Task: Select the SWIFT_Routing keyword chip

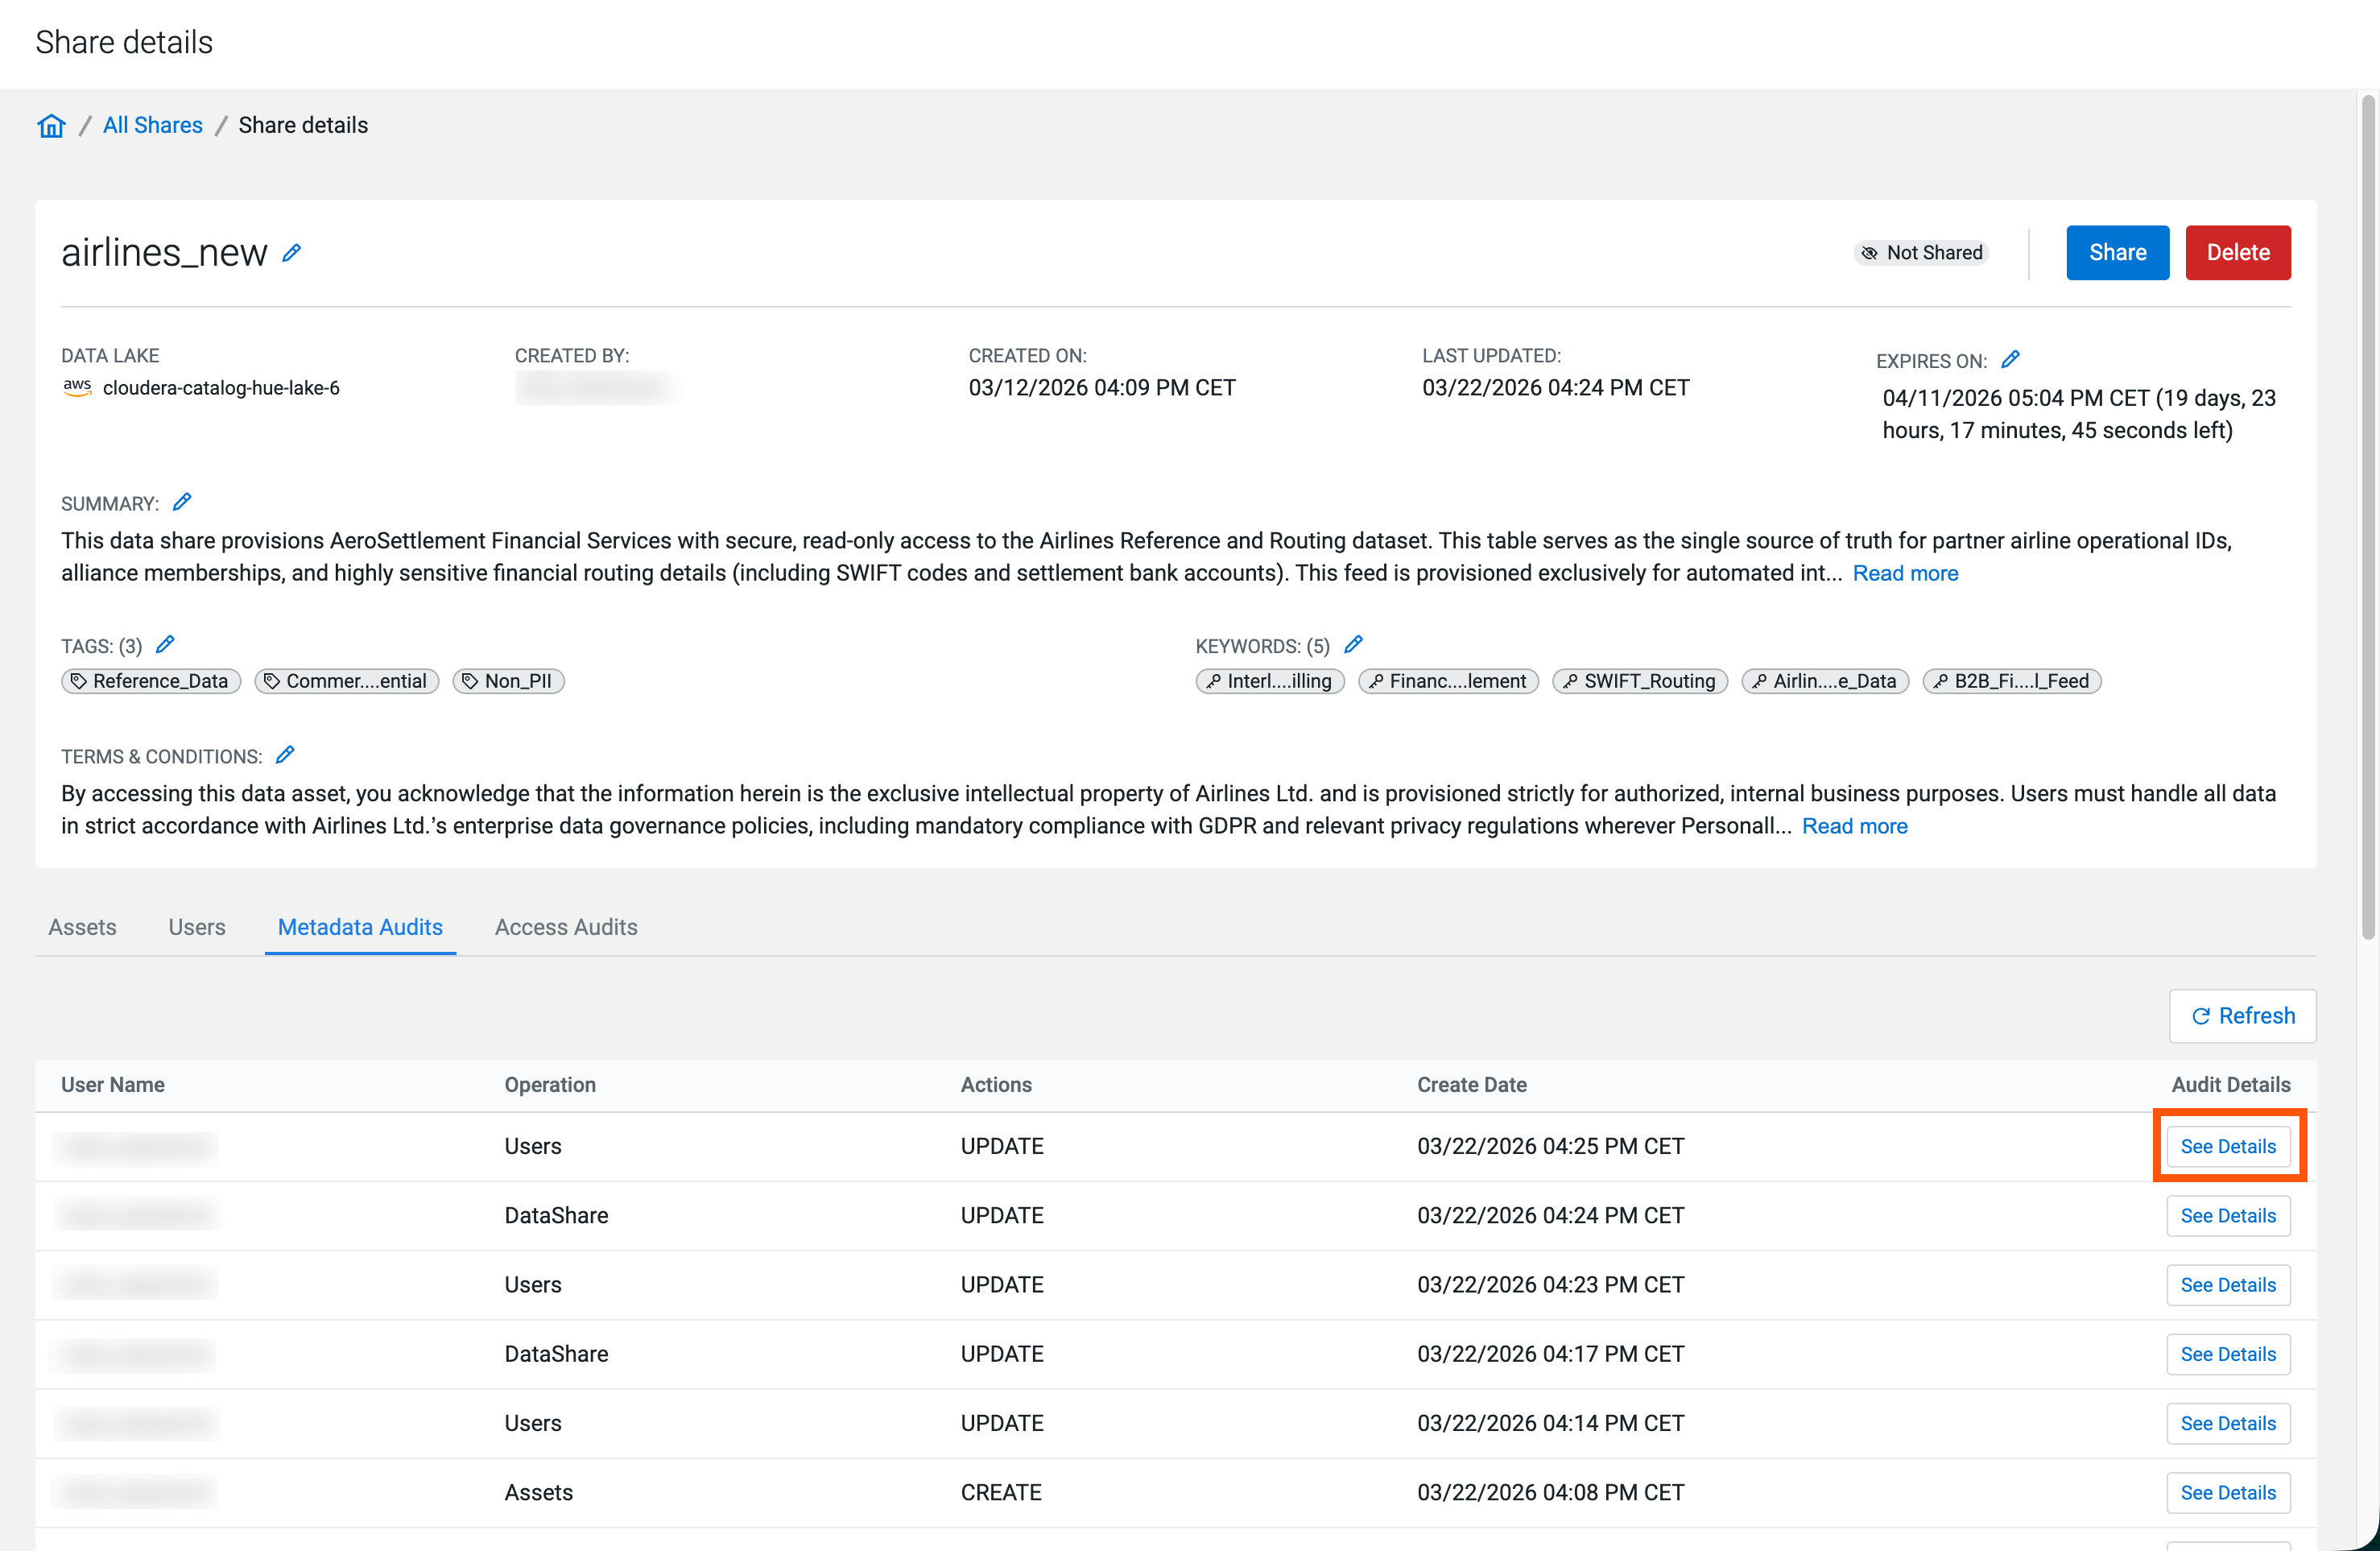Action: tap(1639, 681)
